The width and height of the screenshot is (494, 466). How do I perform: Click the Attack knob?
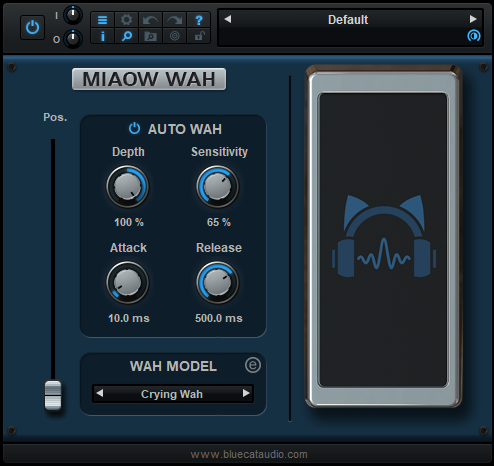click(128, 282)
